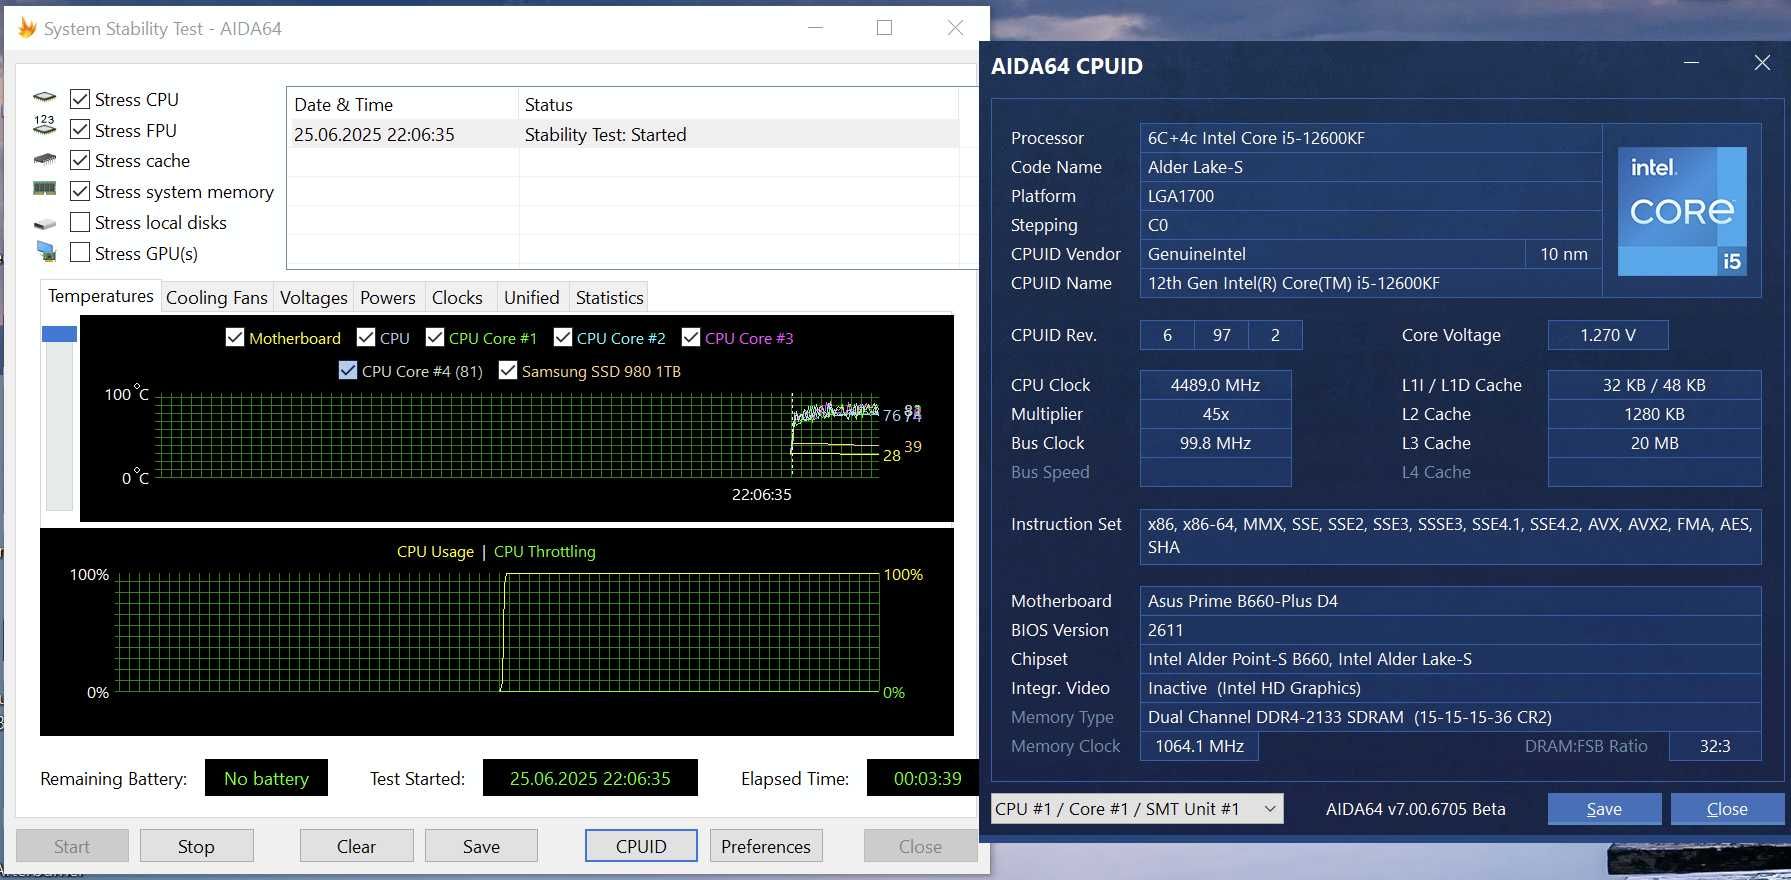Image resolution: width=1791 pixels, height=880 pixels.
Task: Click the AIDA64 flame icon in title bar
Action: (x=27, y=28)
